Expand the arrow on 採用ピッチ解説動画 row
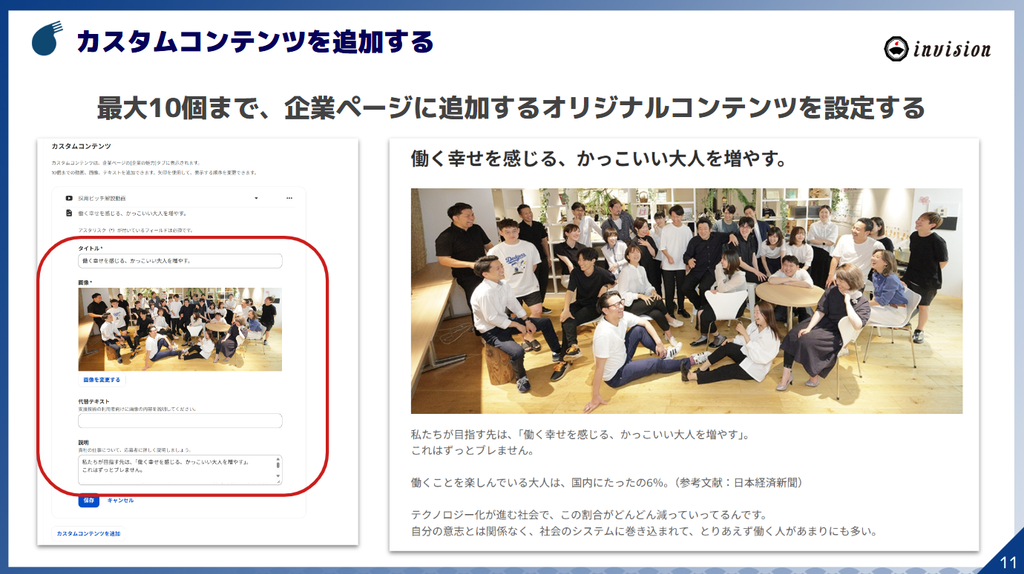Image resolution: width=1024 pixels, height=574 pixels. pos(256,198)
